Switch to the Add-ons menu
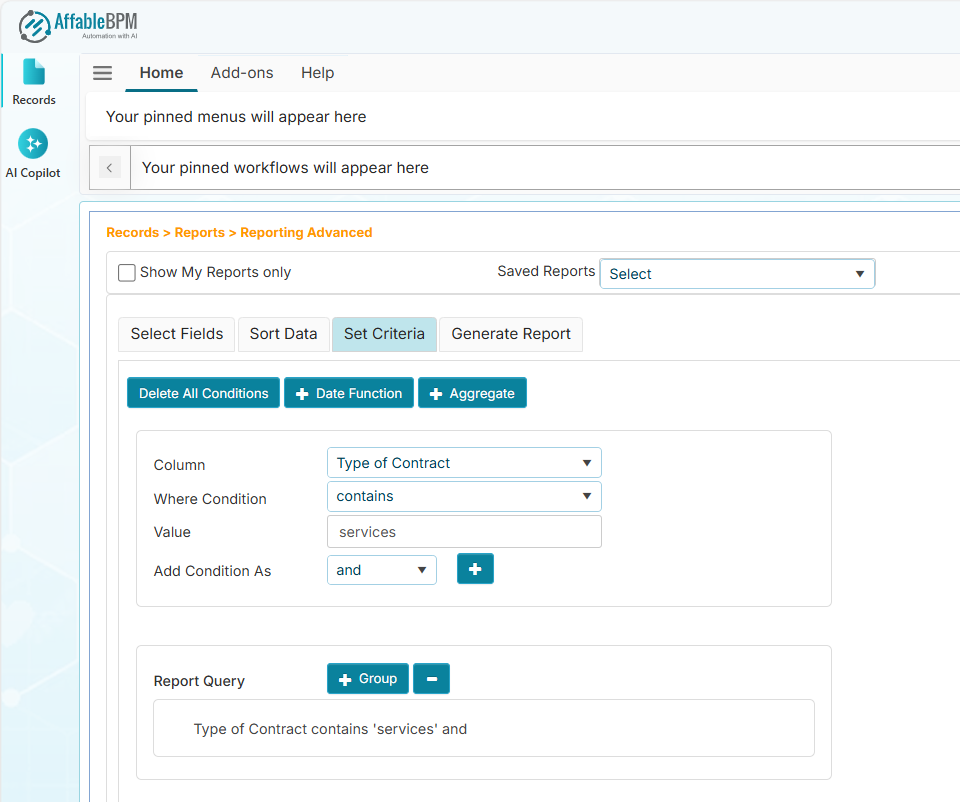The image size is (960, 802). click(242, 72)
